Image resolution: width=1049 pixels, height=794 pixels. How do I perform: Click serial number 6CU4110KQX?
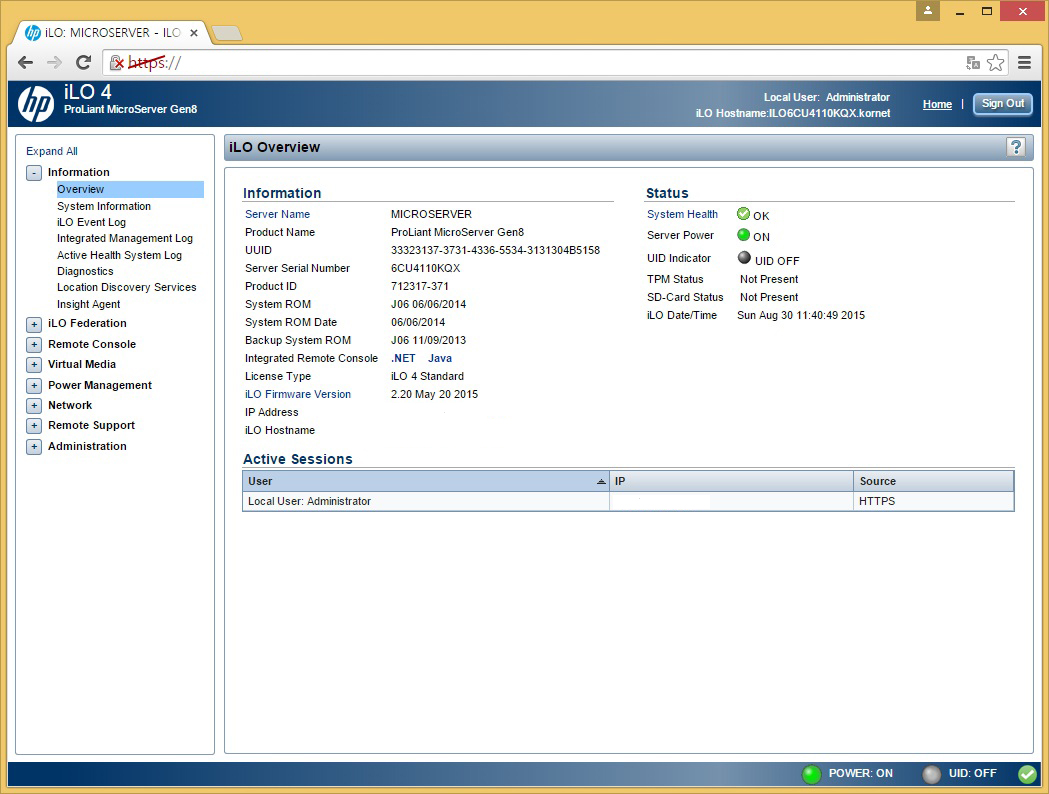[x=425, y=268]
